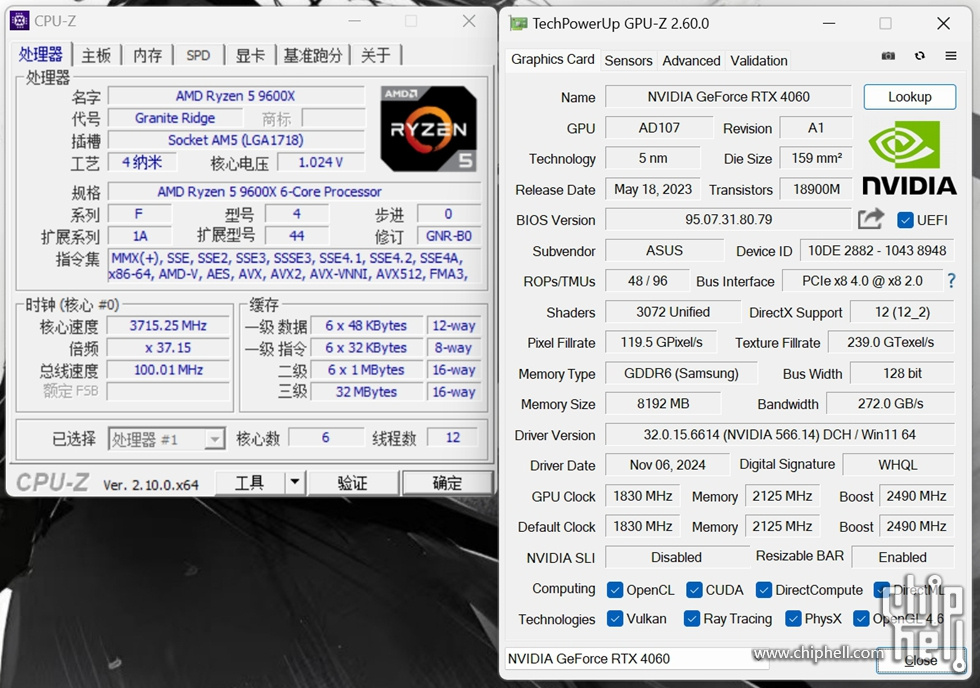
Task: Toggle the CUDA checkbox
Action: click(x=693, y=590)
